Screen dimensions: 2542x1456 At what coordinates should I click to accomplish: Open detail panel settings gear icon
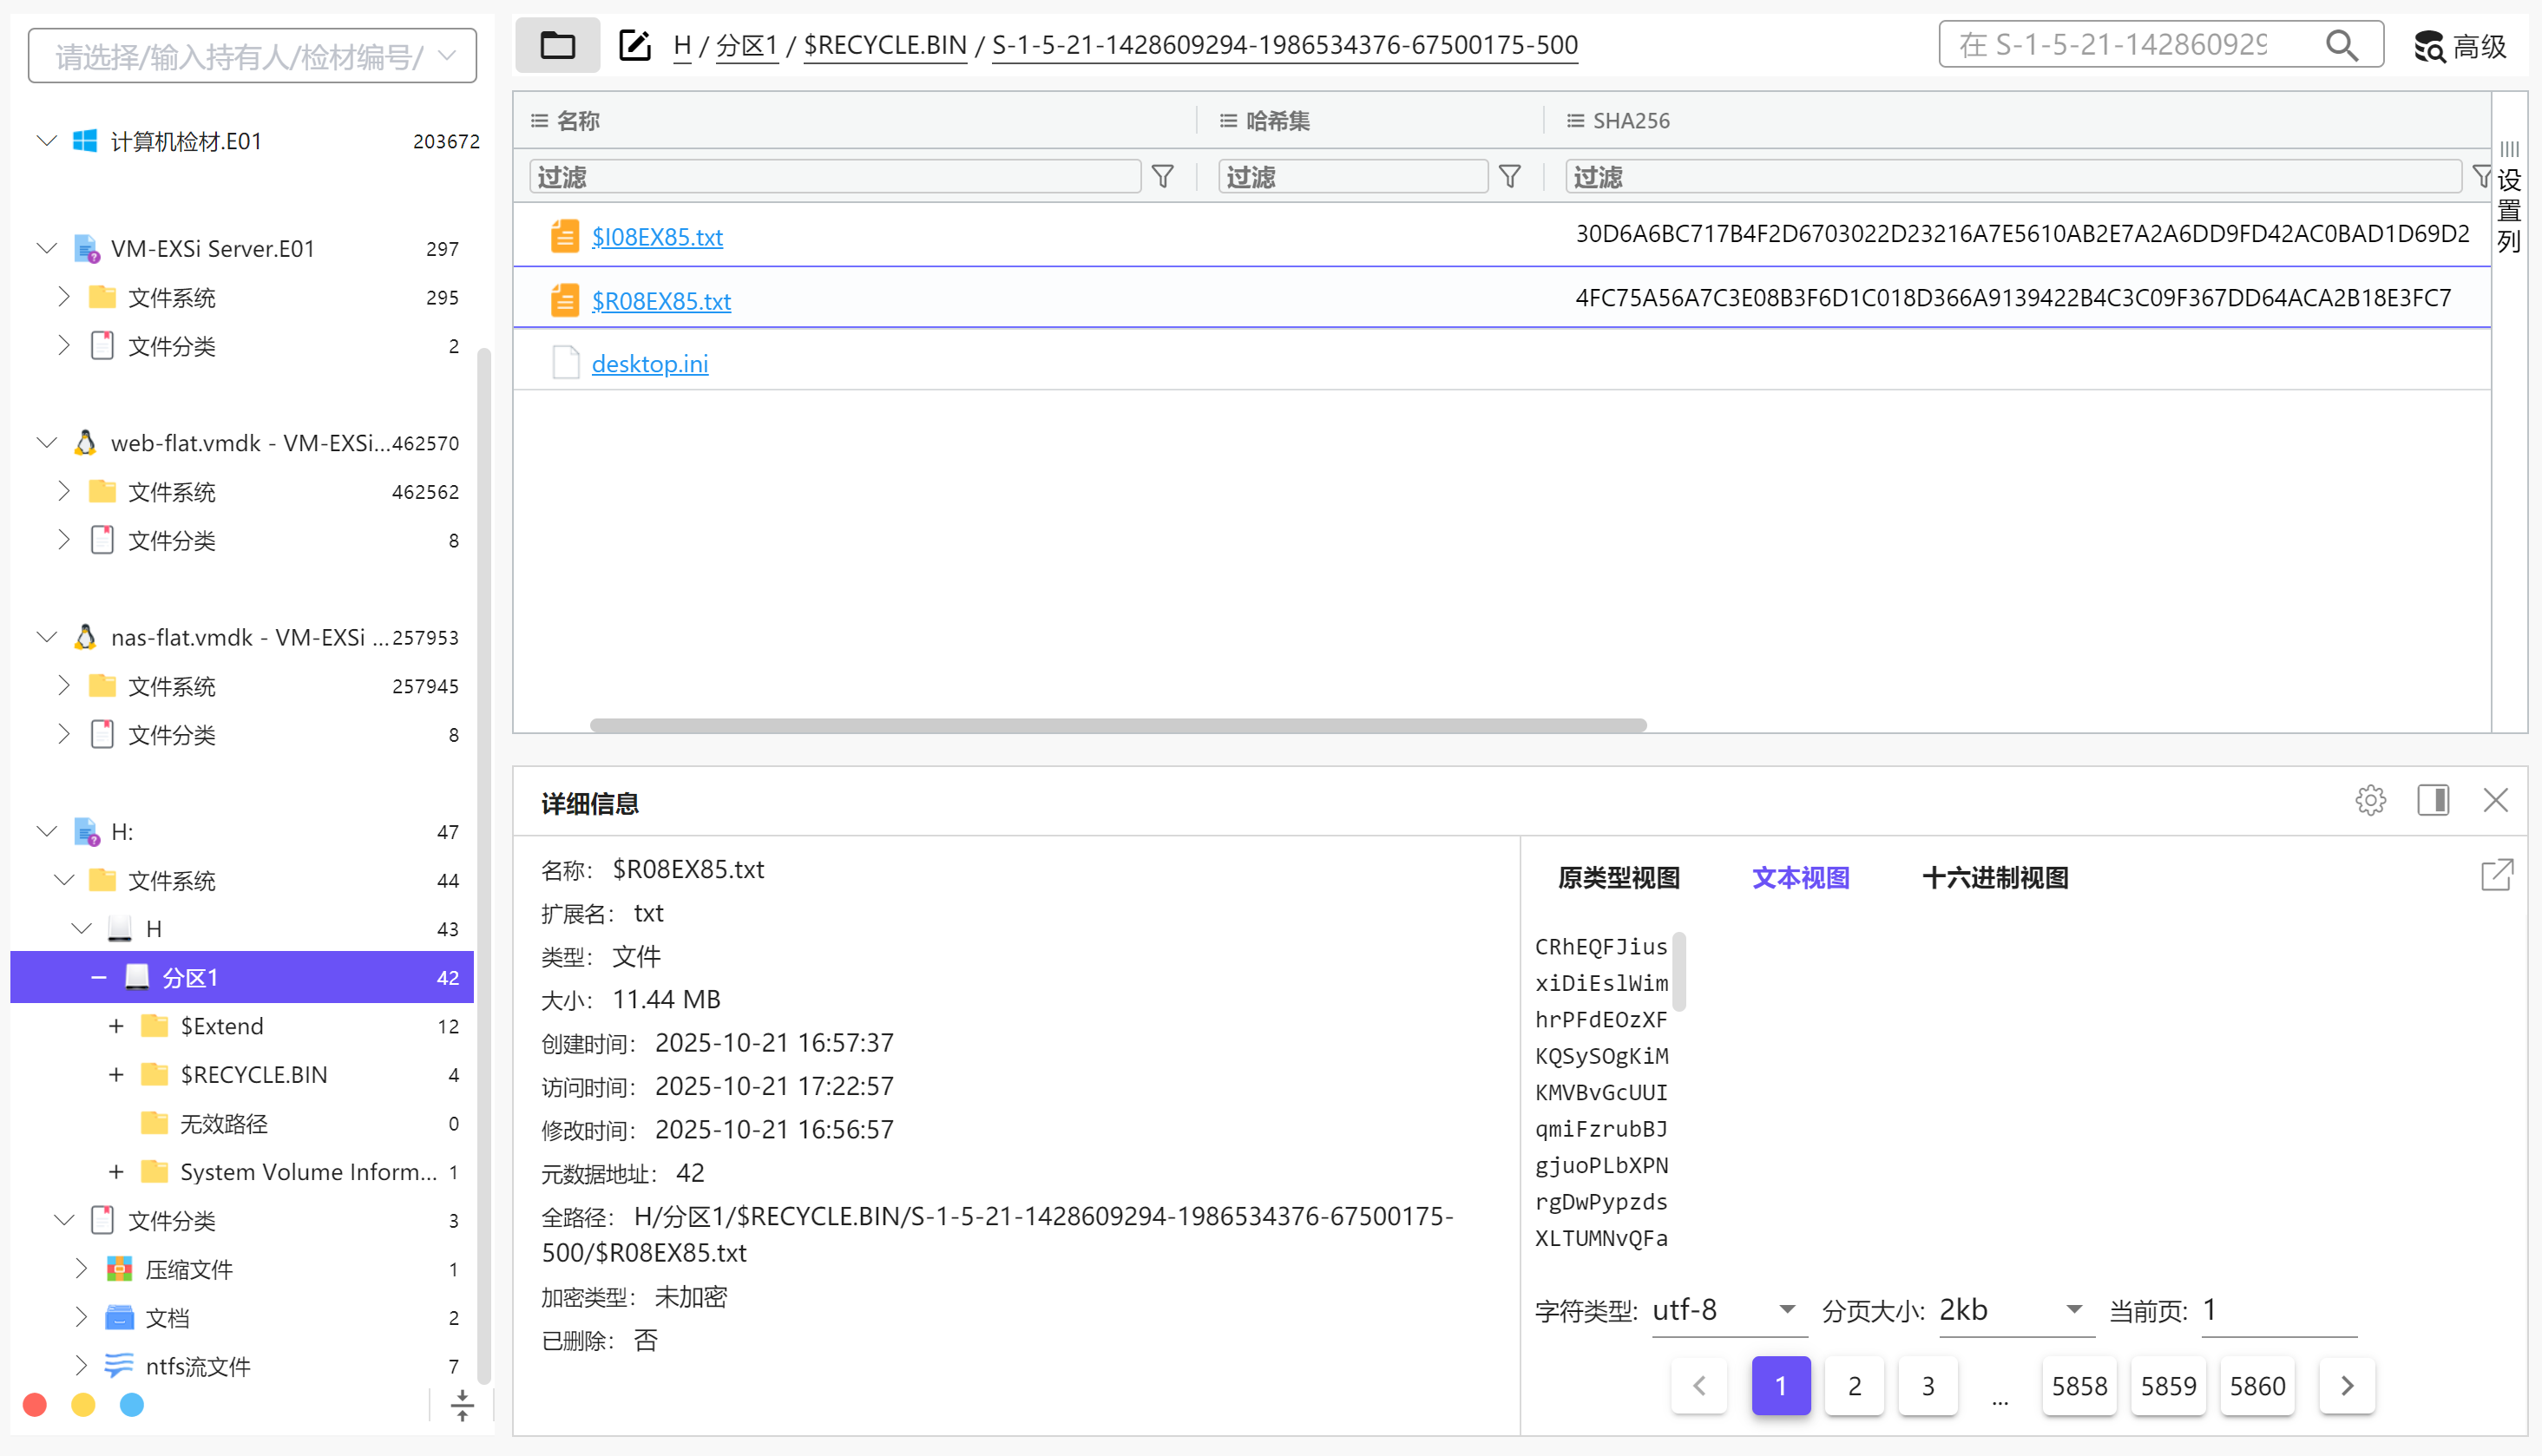pos(2370,801)
